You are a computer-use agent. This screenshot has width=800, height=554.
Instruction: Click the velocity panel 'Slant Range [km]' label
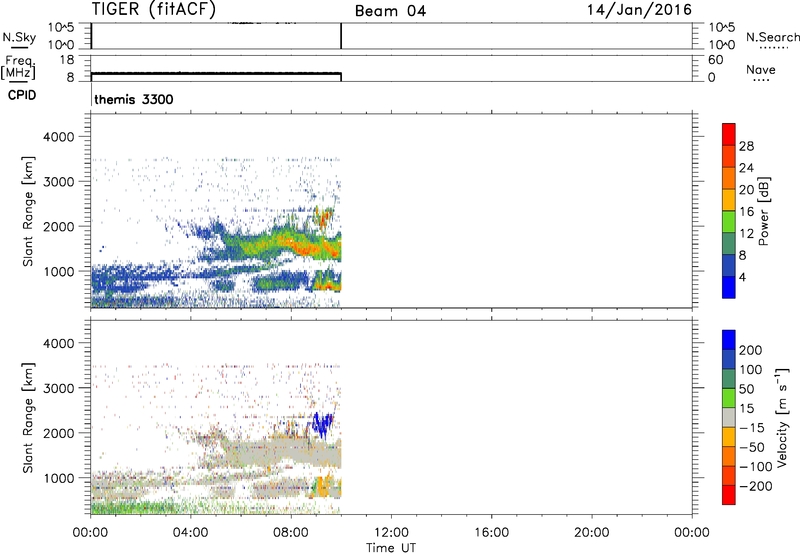click(x=28, y=418)
